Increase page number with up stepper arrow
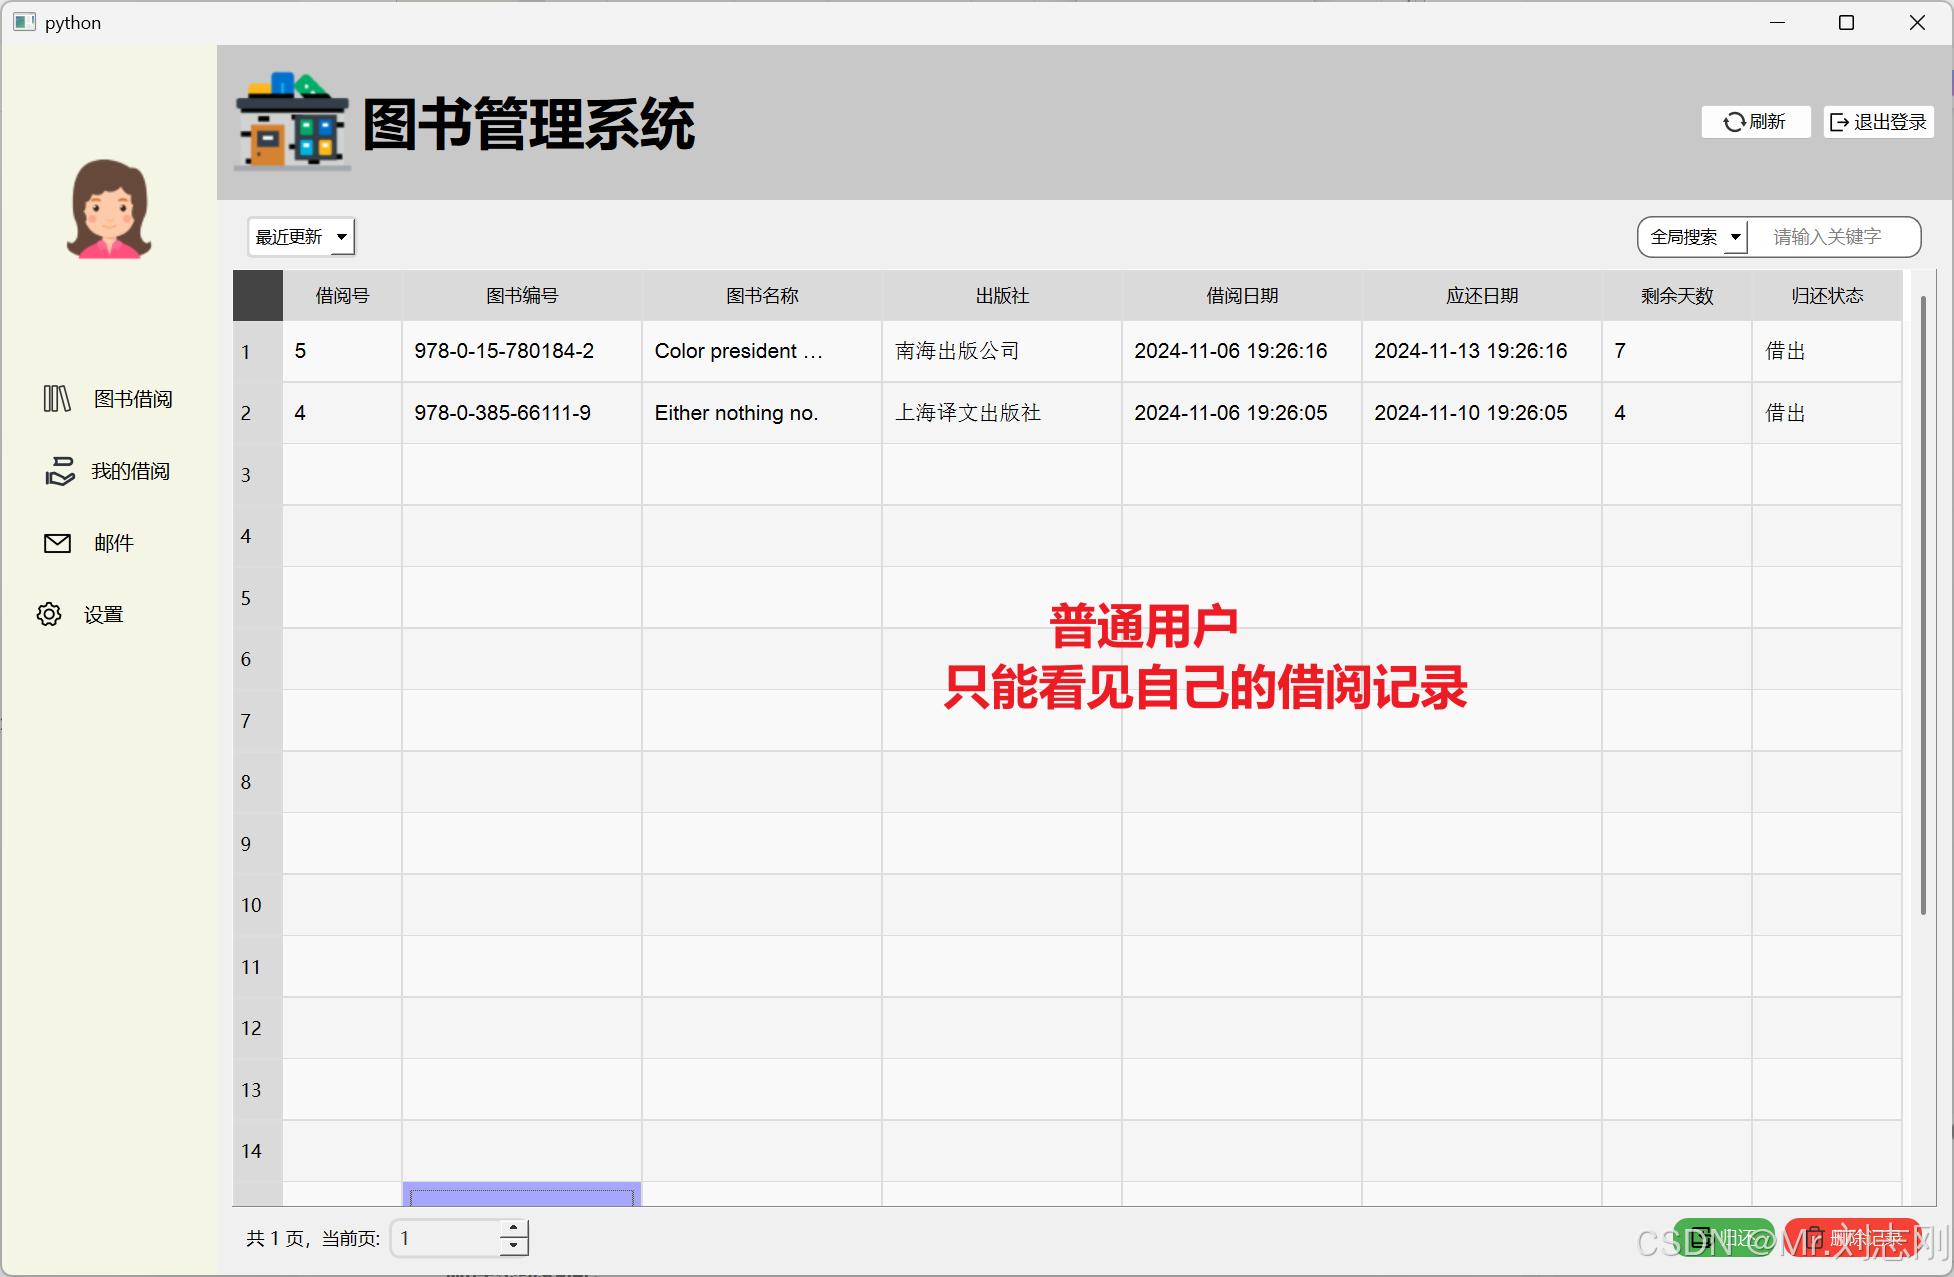1954x1277 pixels. [514, 1229]
